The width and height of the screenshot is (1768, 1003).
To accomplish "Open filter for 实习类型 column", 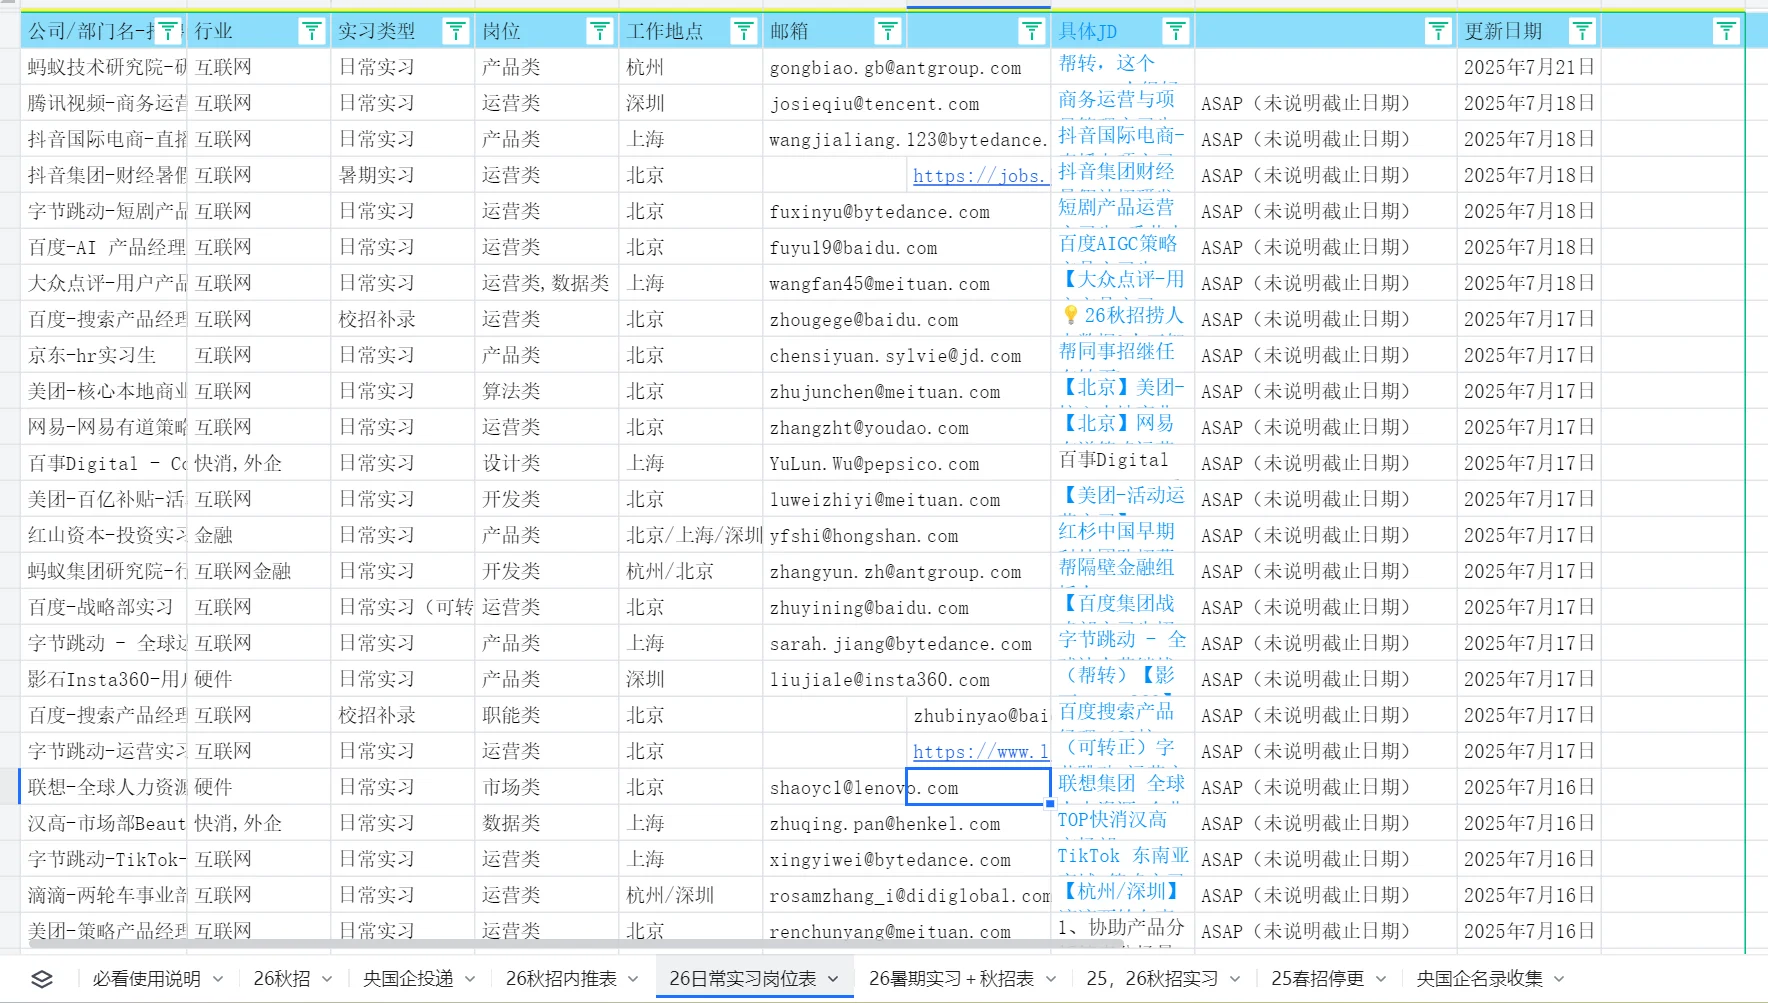I will point(456,32).
